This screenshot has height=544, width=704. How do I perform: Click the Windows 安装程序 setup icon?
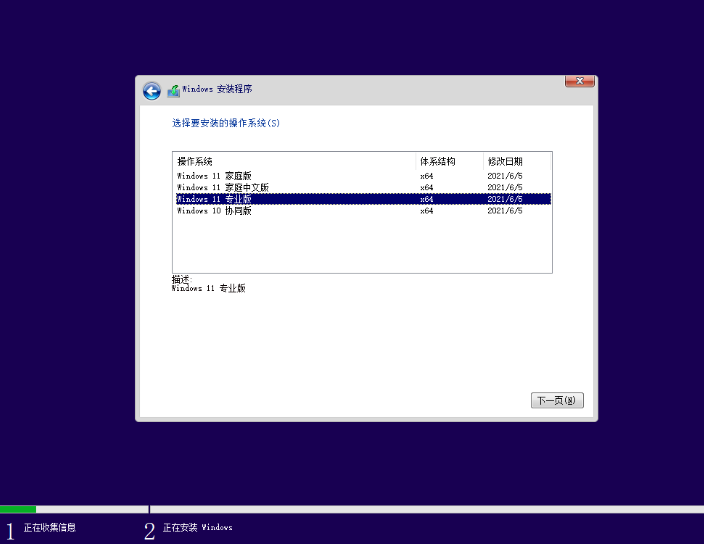[x=174, y=90]
